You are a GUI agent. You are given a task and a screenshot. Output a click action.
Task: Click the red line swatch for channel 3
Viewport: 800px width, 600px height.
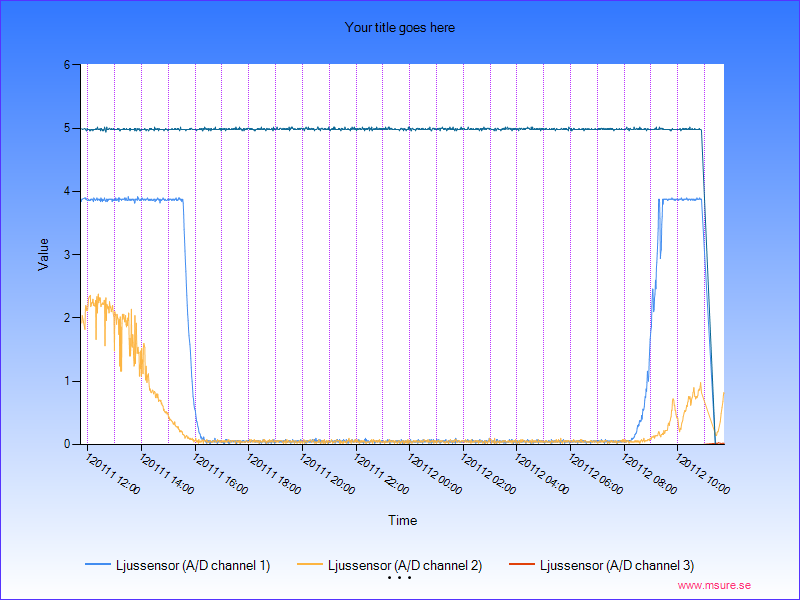522,566
